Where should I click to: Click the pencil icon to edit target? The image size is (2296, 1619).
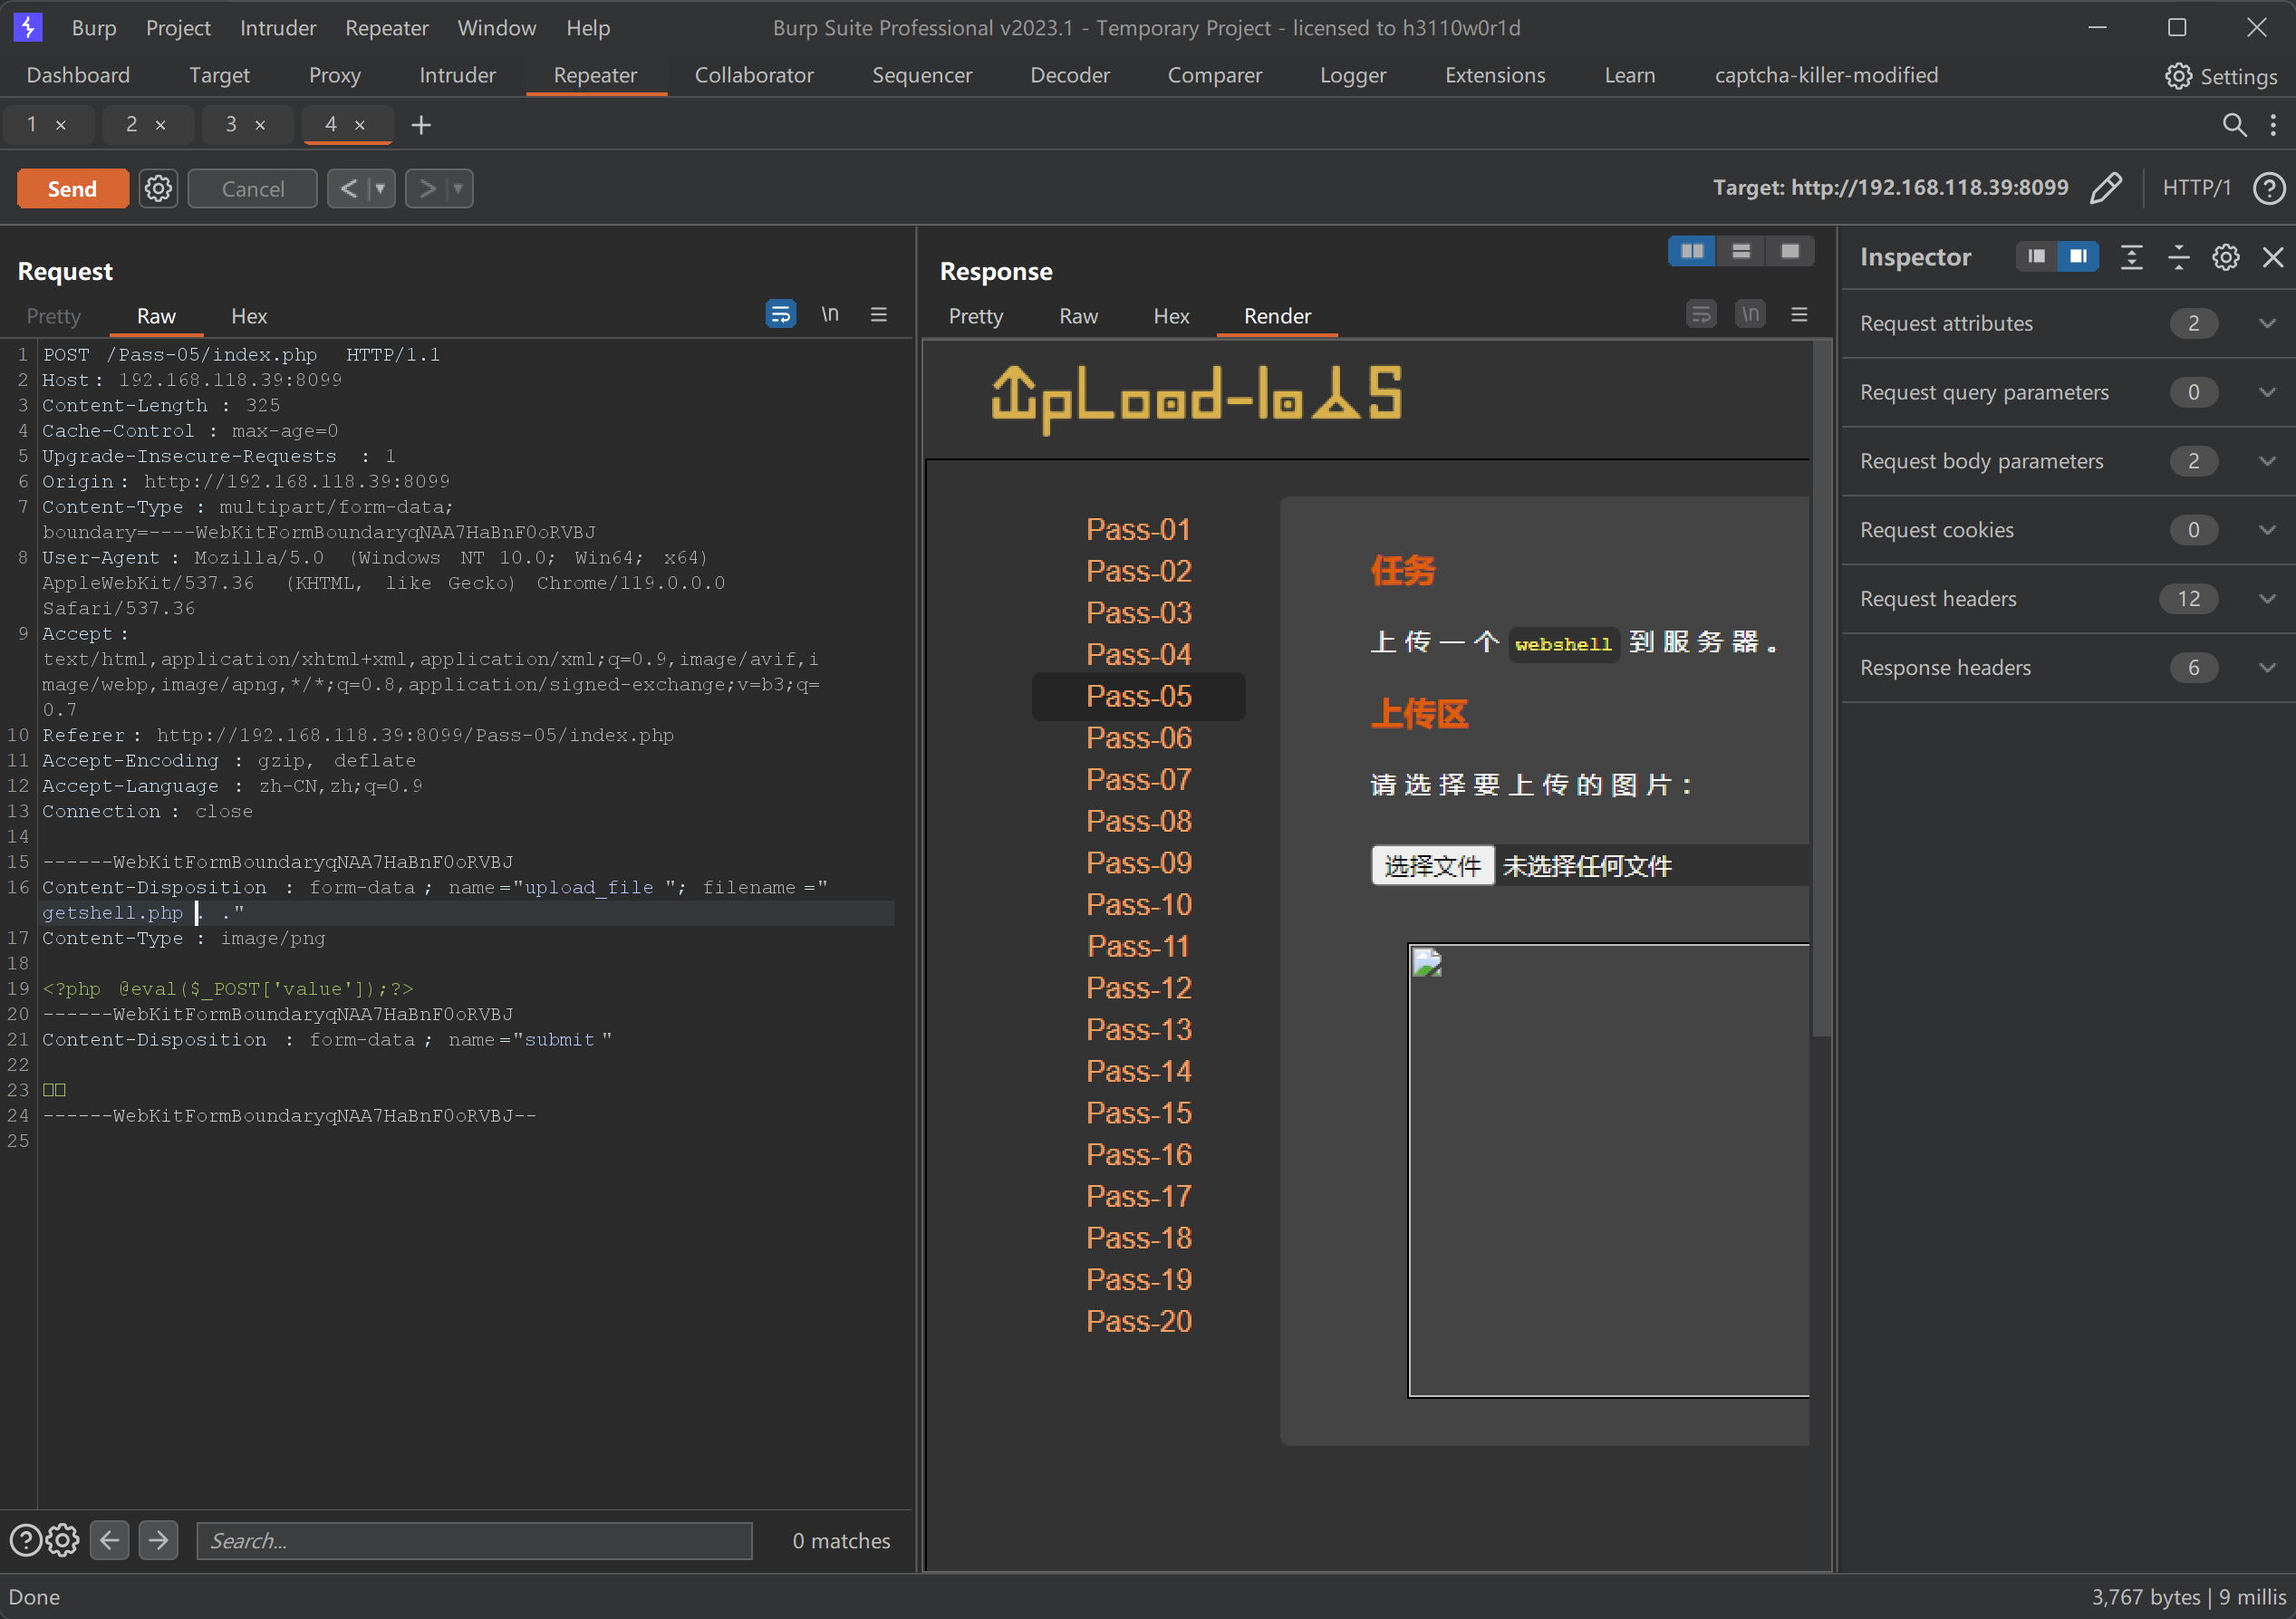coord(2105,188)
